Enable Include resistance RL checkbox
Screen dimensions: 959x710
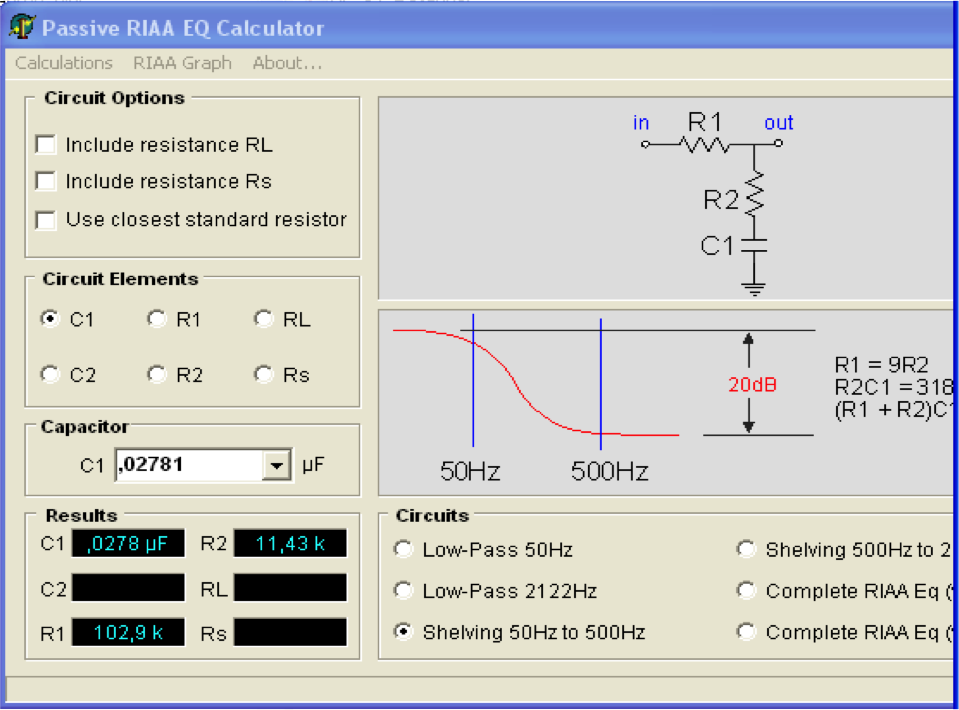point(46,145)
